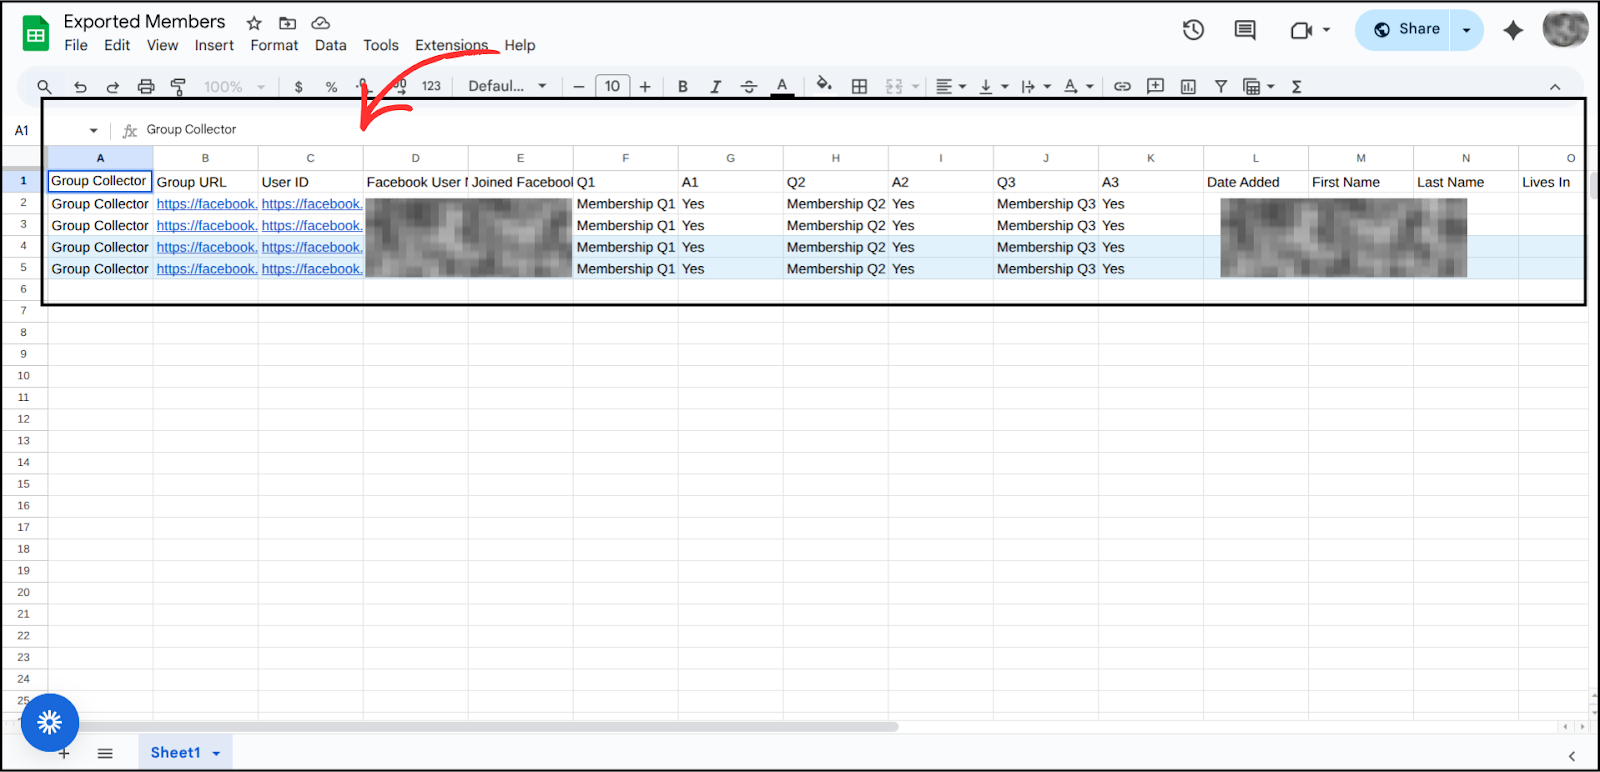Open the Insert menu
Viewport: 1600px width, 772px height.
(214, 45)
